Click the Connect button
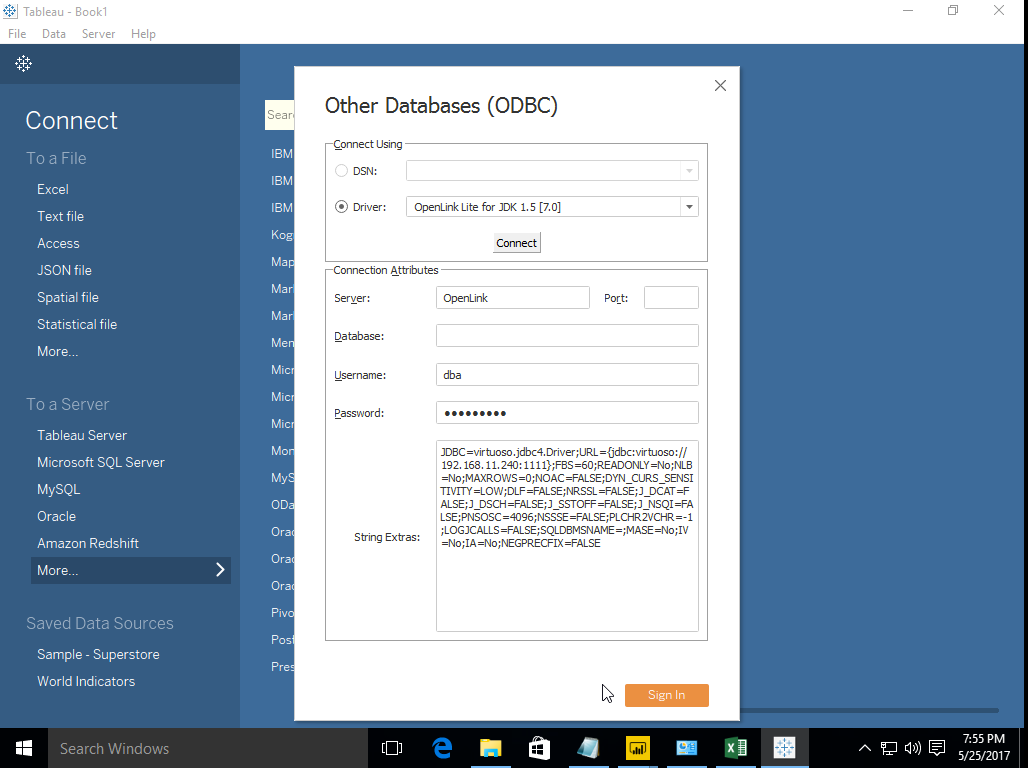This screenshot has height=768, width=1028. [x=517, y=243]
